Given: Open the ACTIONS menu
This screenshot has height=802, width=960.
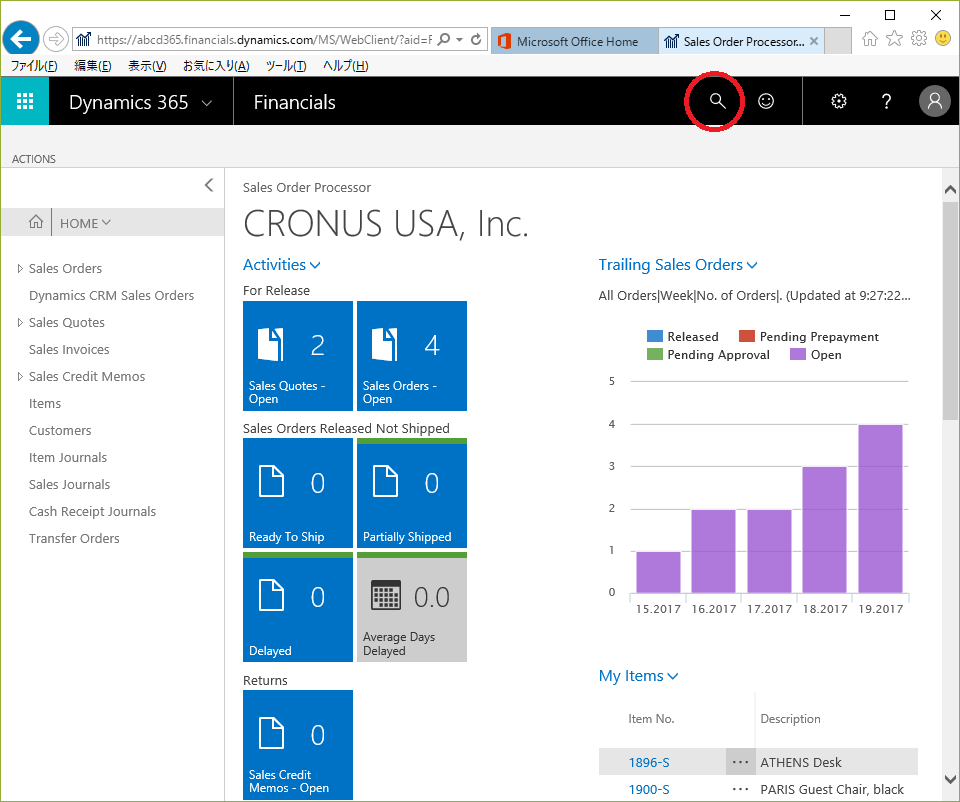Looking at the screenshot, I should [34, 159].
